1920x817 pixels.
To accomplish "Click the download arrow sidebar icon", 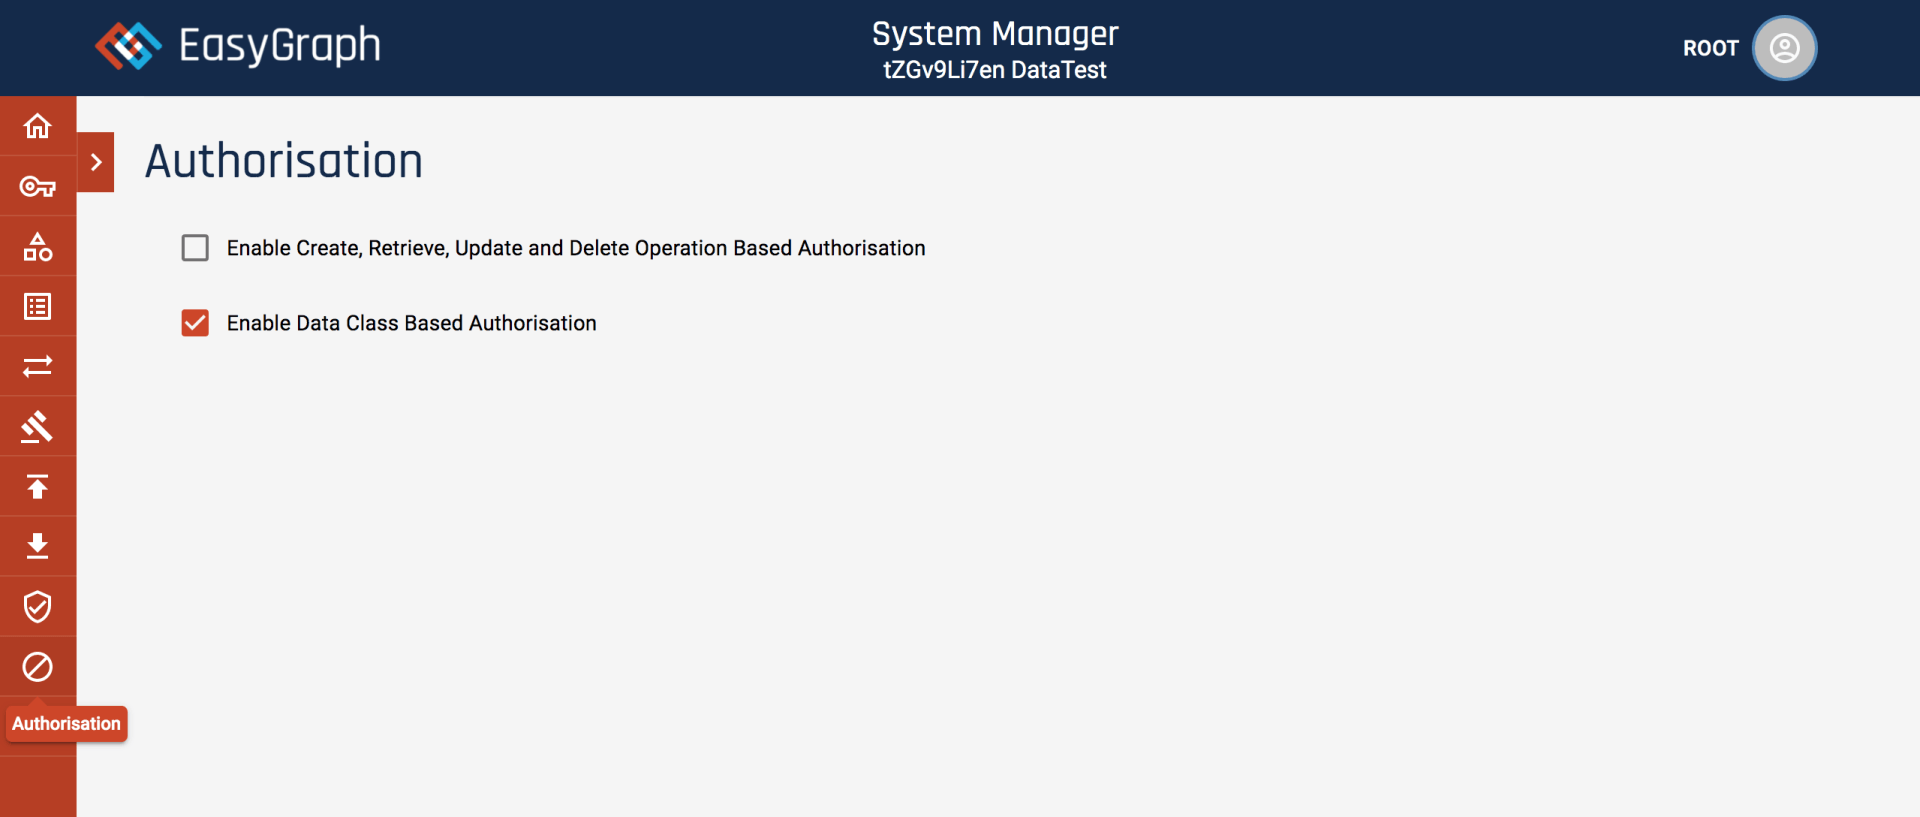I will 37,546.
